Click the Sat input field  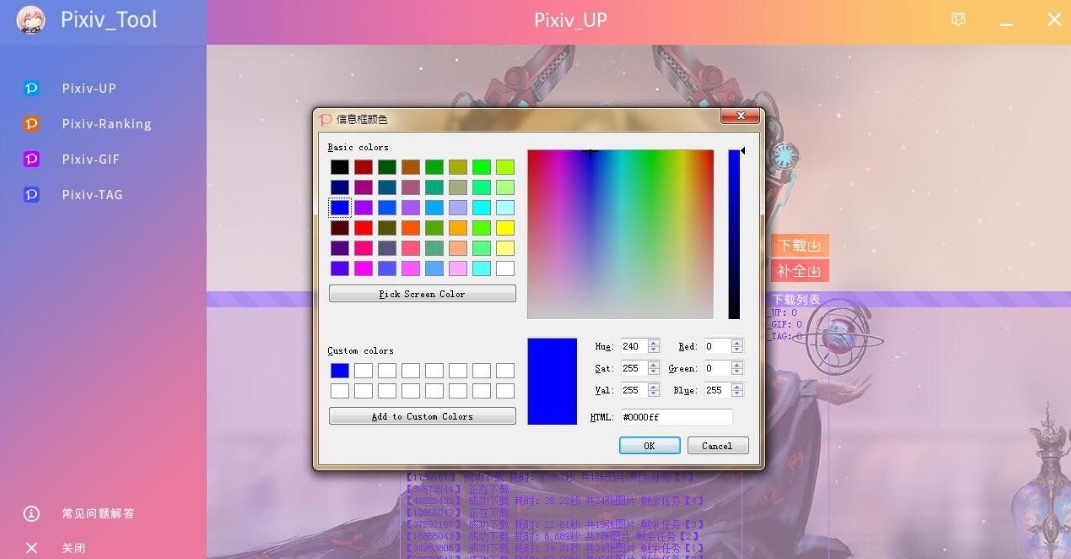pos(634,368)
